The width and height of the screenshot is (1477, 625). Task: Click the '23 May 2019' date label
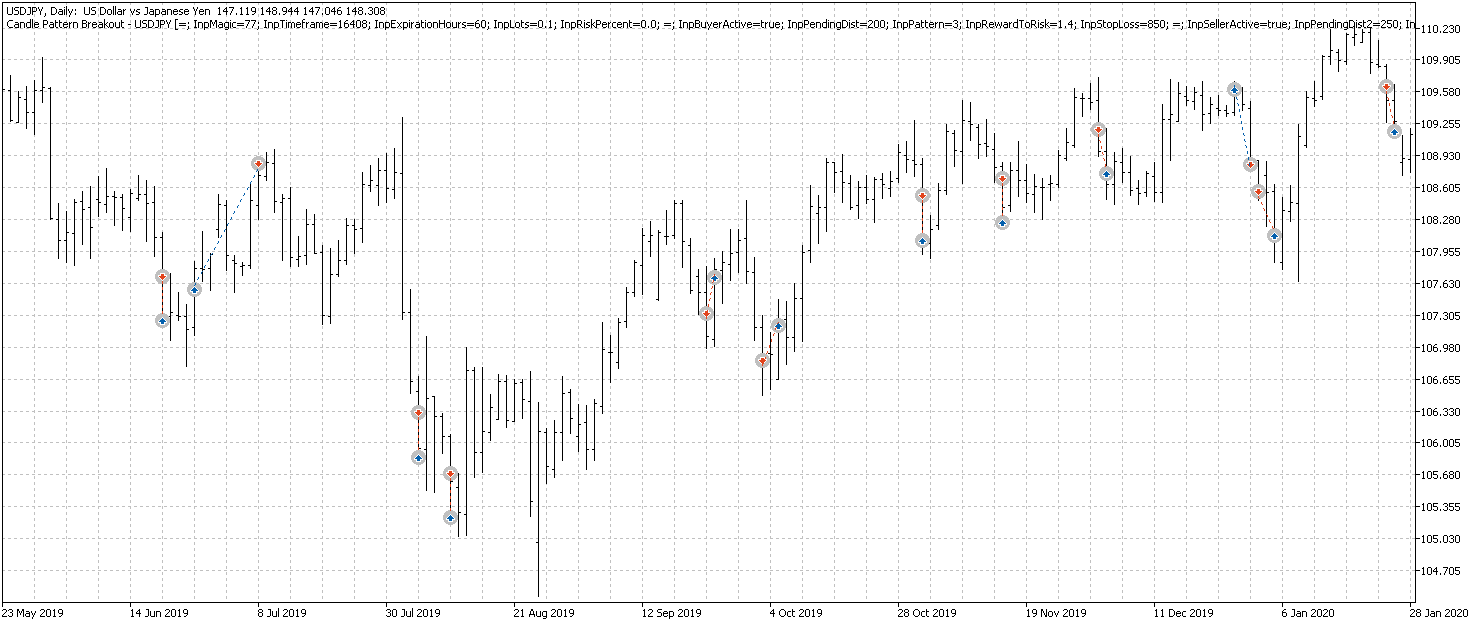[32, 613]
